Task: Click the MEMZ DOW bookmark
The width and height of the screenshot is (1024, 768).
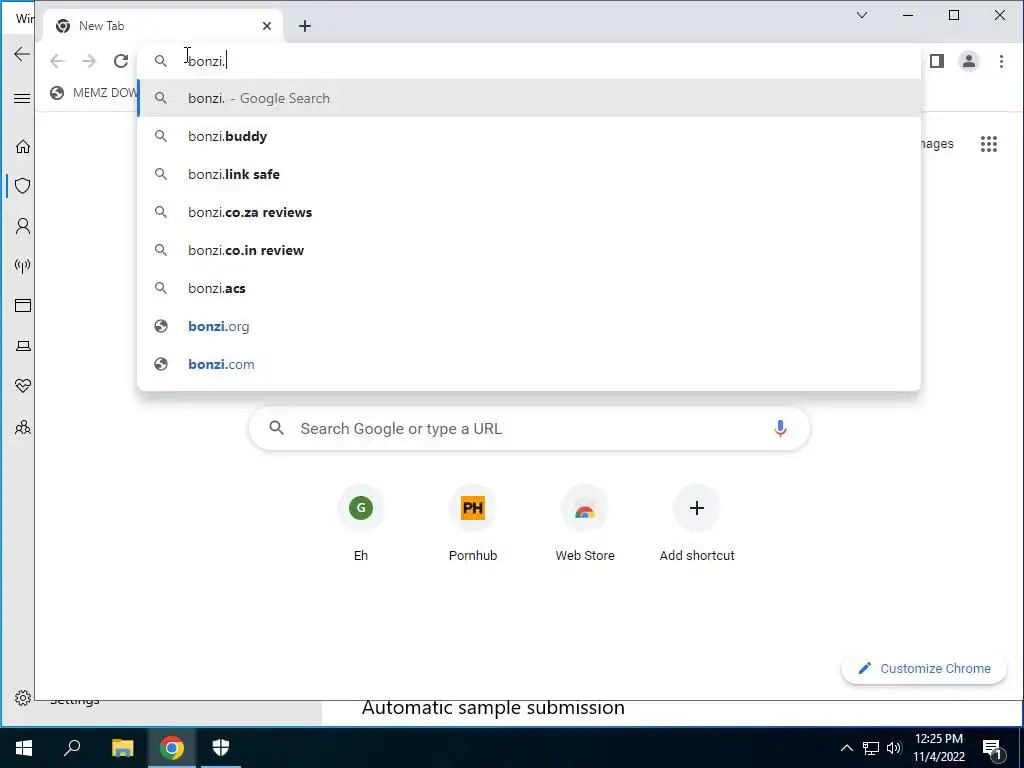Action: pyautogui.click(x=93, y=93)
